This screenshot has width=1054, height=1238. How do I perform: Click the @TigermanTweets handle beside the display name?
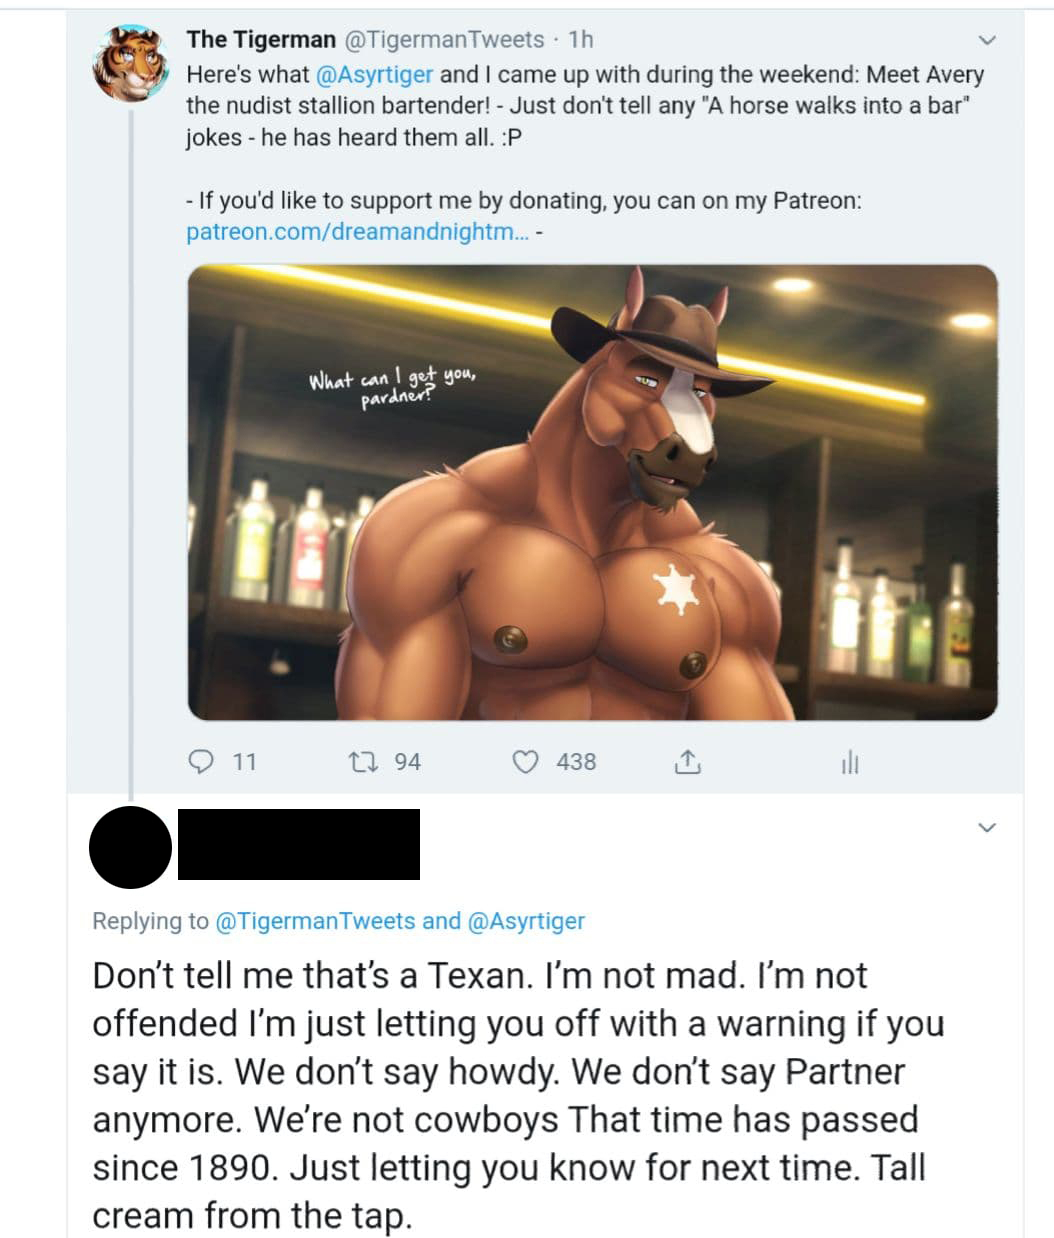pyautogui.click(x=445, y=39)
